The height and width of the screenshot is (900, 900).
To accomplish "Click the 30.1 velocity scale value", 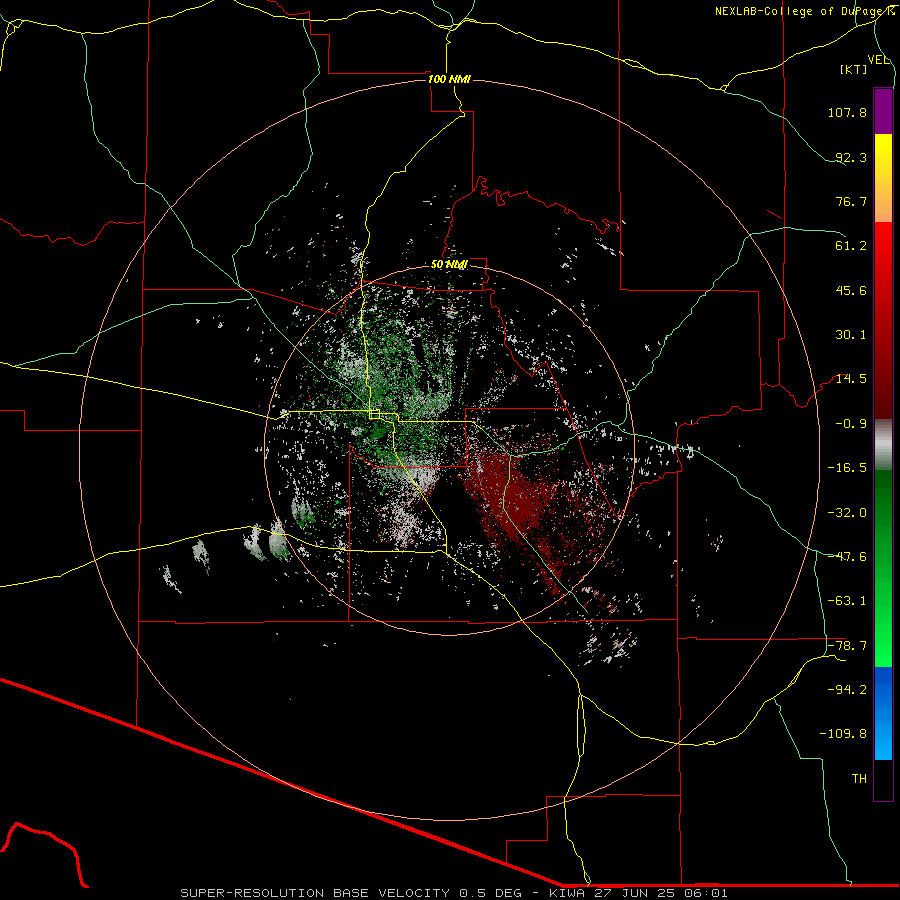I will (851, 335).
